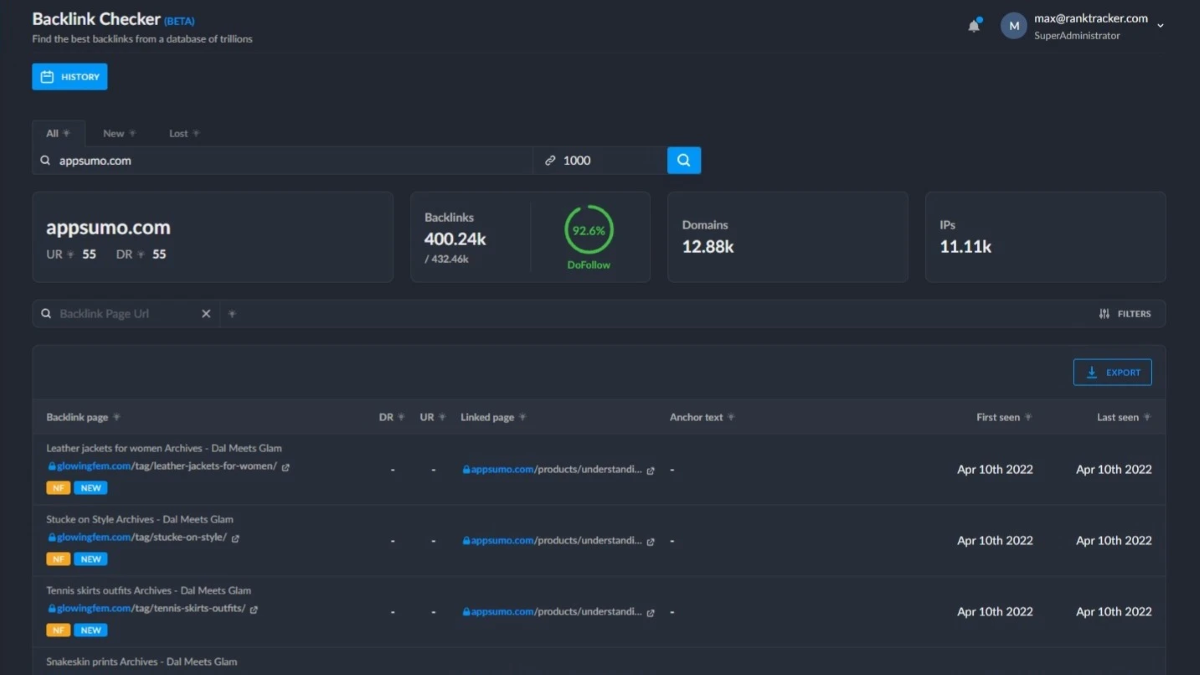Click NF badge on Leather jackets row

(x=58, y=488)
